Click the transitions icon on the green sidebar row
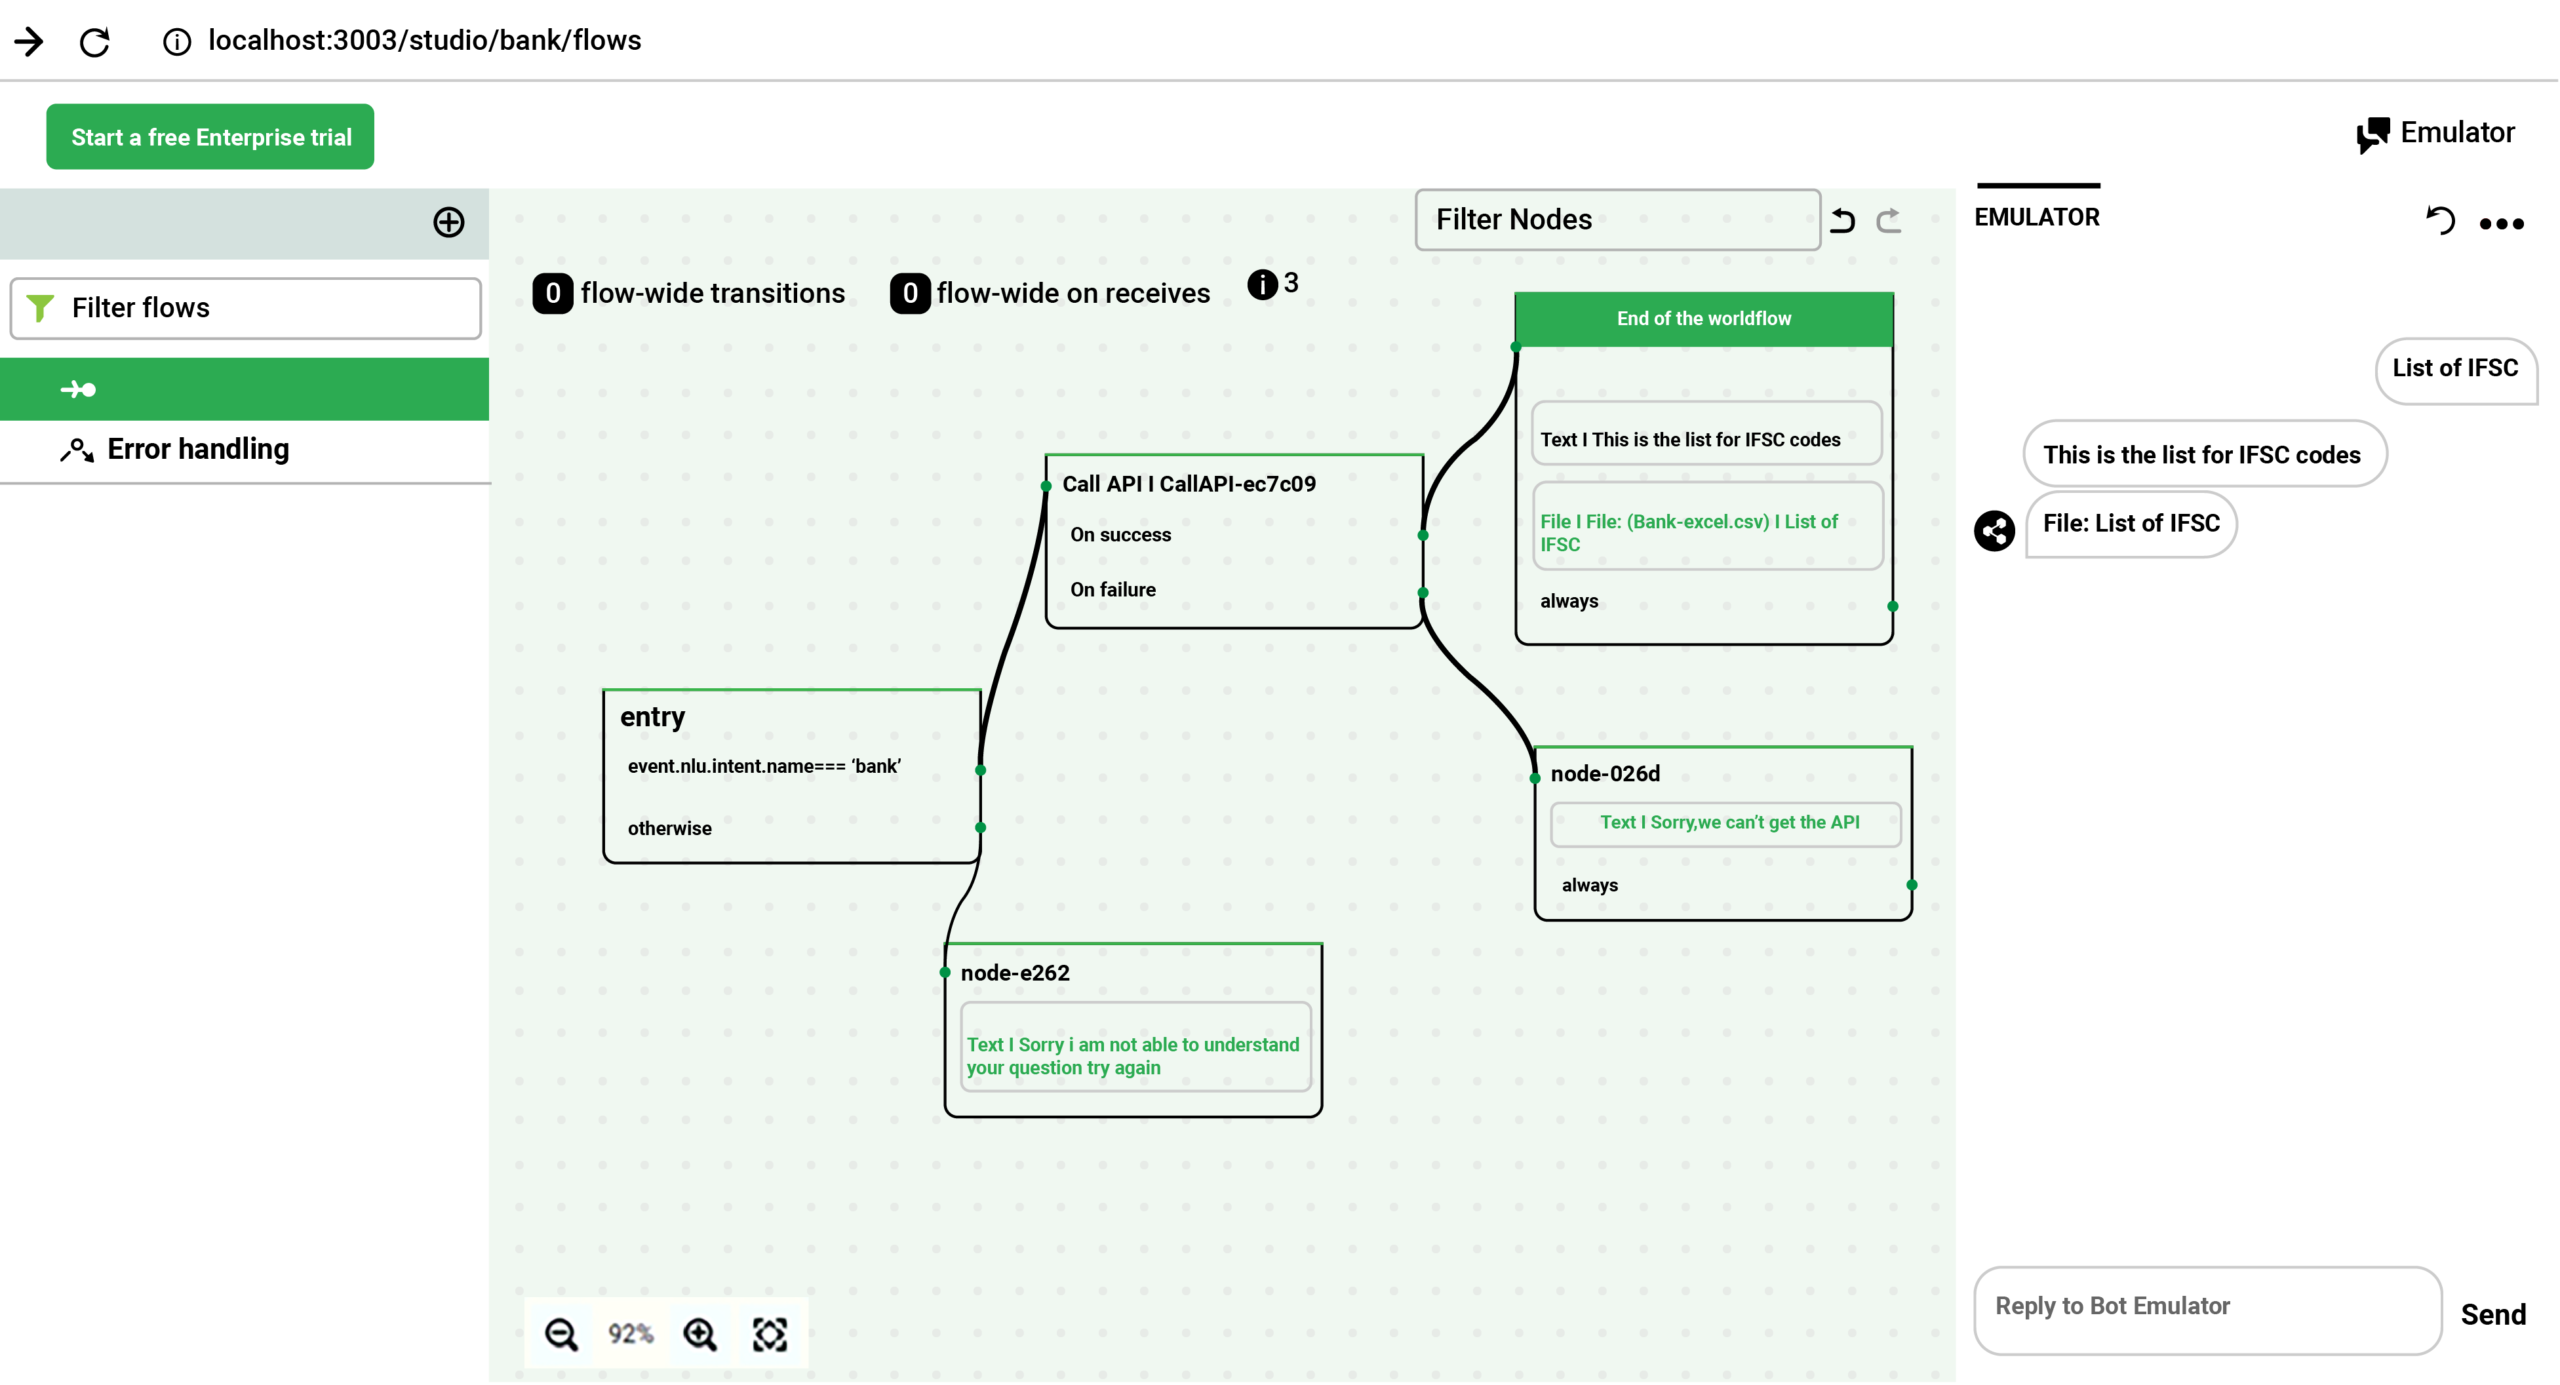 (79, 389)
